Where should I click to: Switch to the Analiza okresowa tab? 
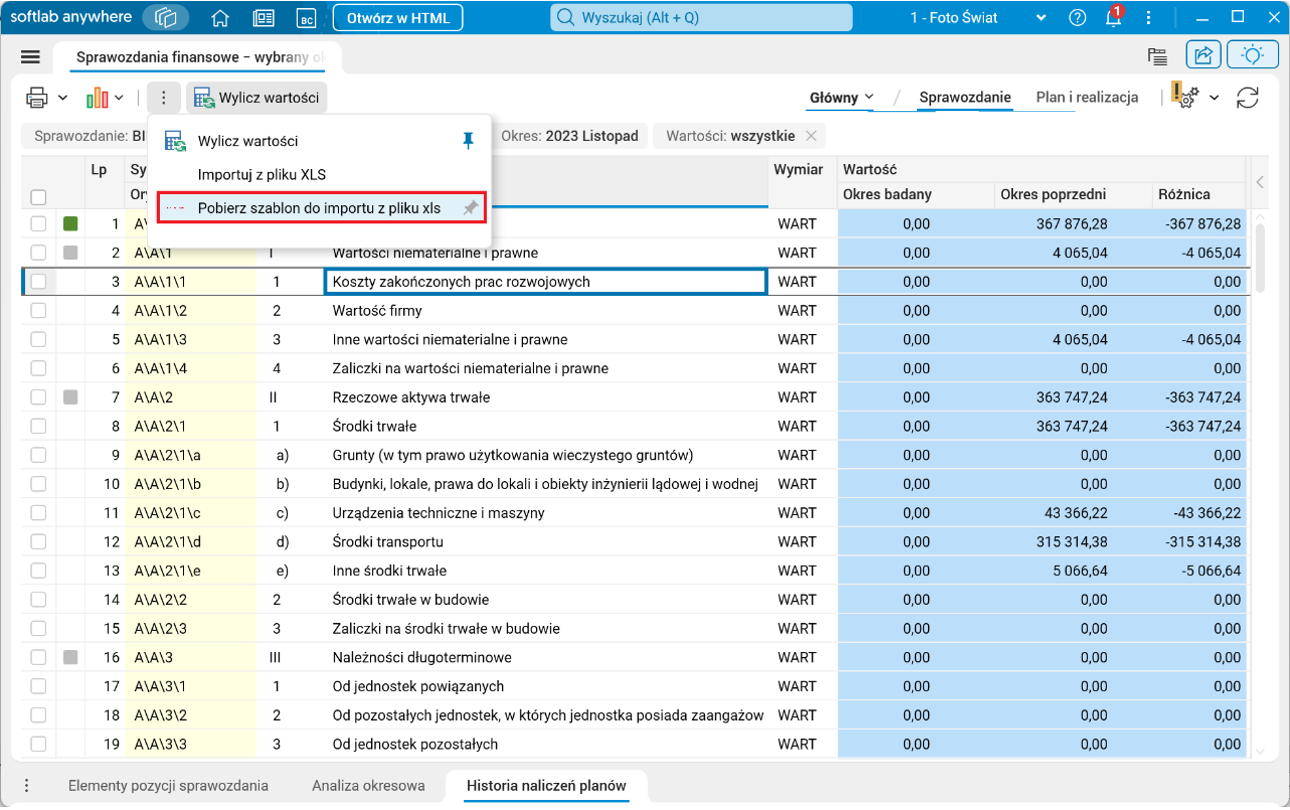(368, 785)
